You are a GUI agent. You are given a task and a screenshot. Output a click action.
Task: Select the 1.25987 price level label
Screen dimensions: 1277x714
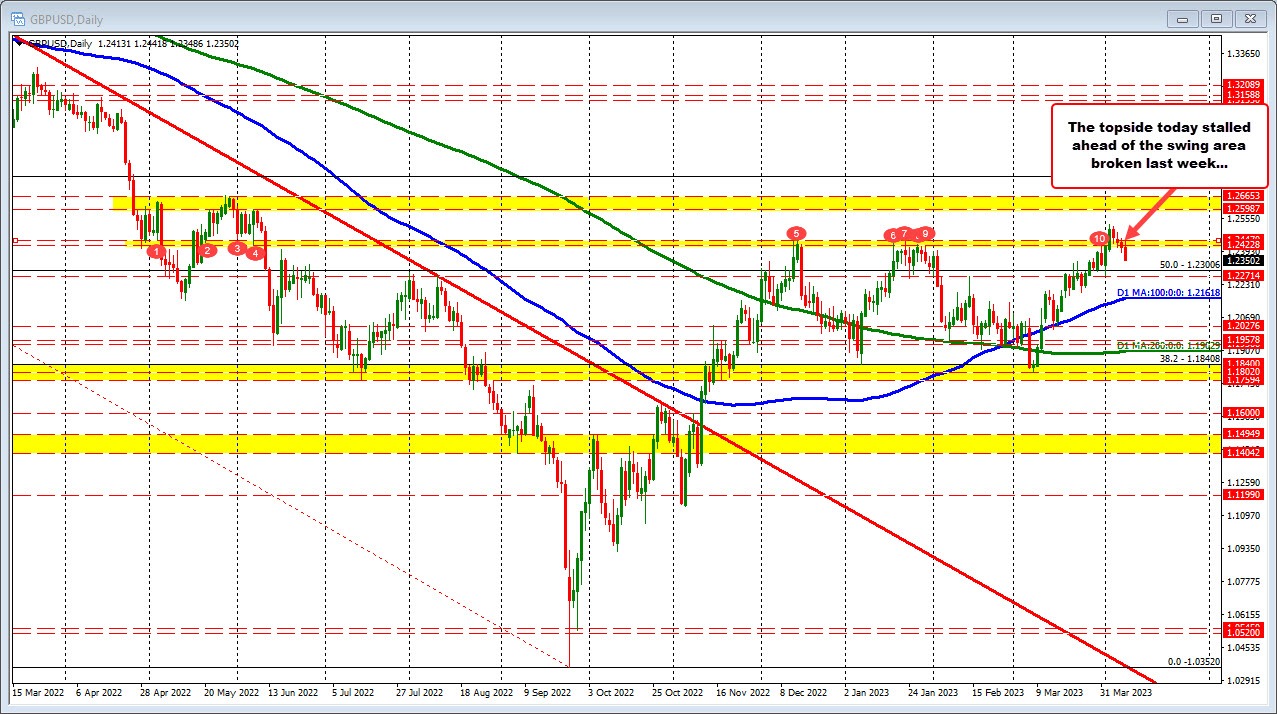(x=1244, y=207)
